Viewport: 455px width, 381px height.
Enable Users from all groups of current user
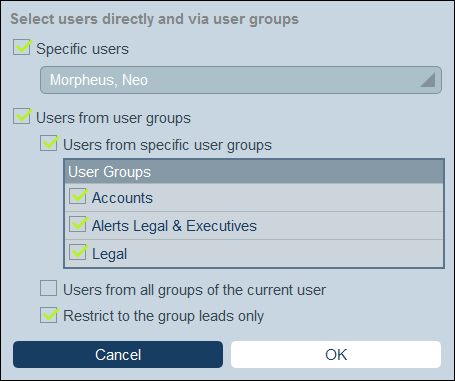49,288
